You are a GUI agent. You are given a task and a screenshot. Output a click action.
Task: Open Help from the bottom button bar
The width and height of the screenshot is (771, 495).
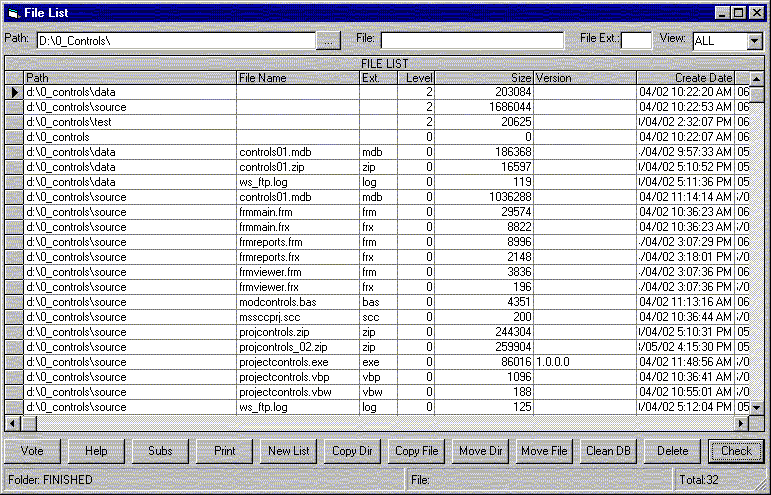point(96,451)
